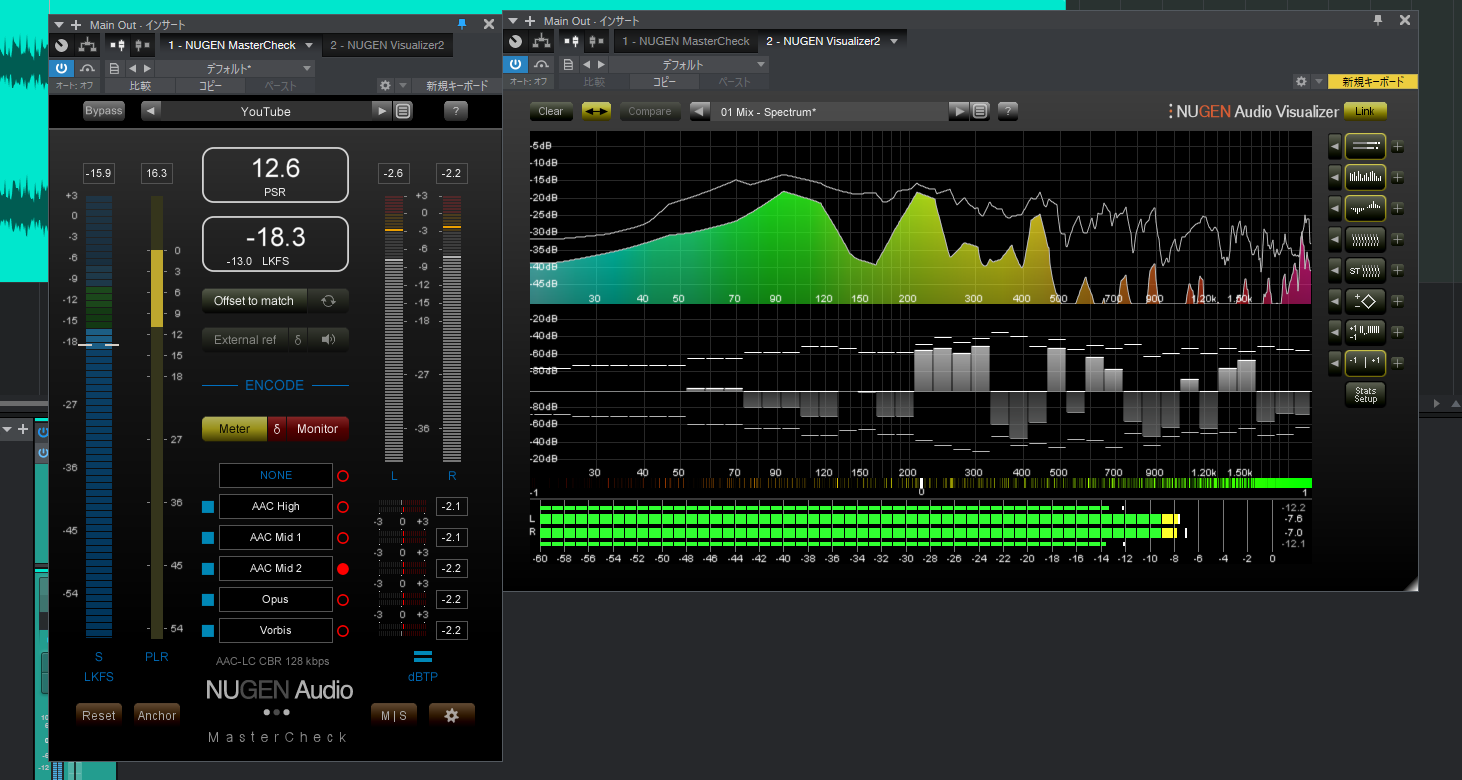Select vectorscope diamond view icon
The width and height of the screenshot is (1462, 780).
[x=1365, y=300]
